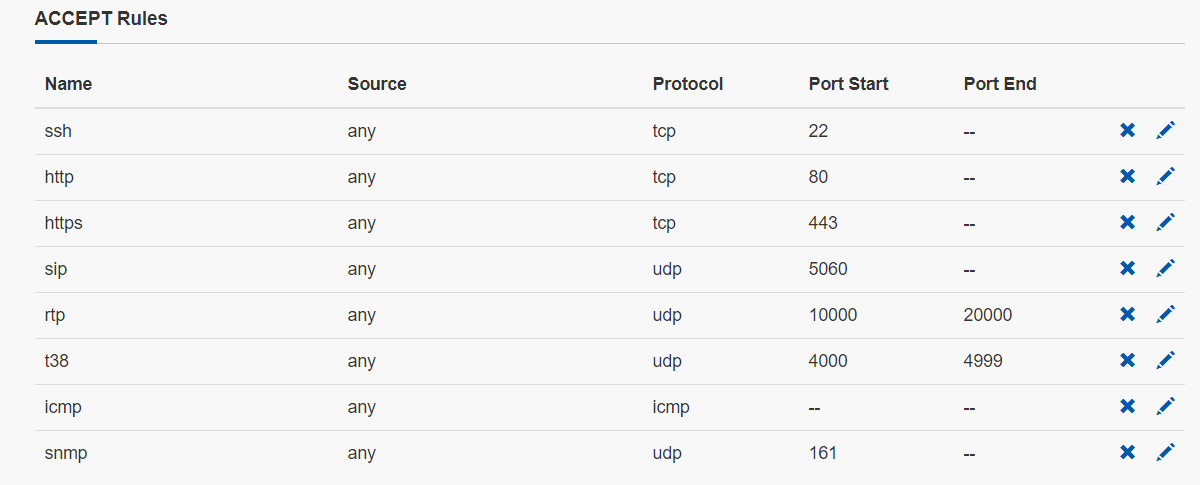Click the Port Start column header

[848, 84]
